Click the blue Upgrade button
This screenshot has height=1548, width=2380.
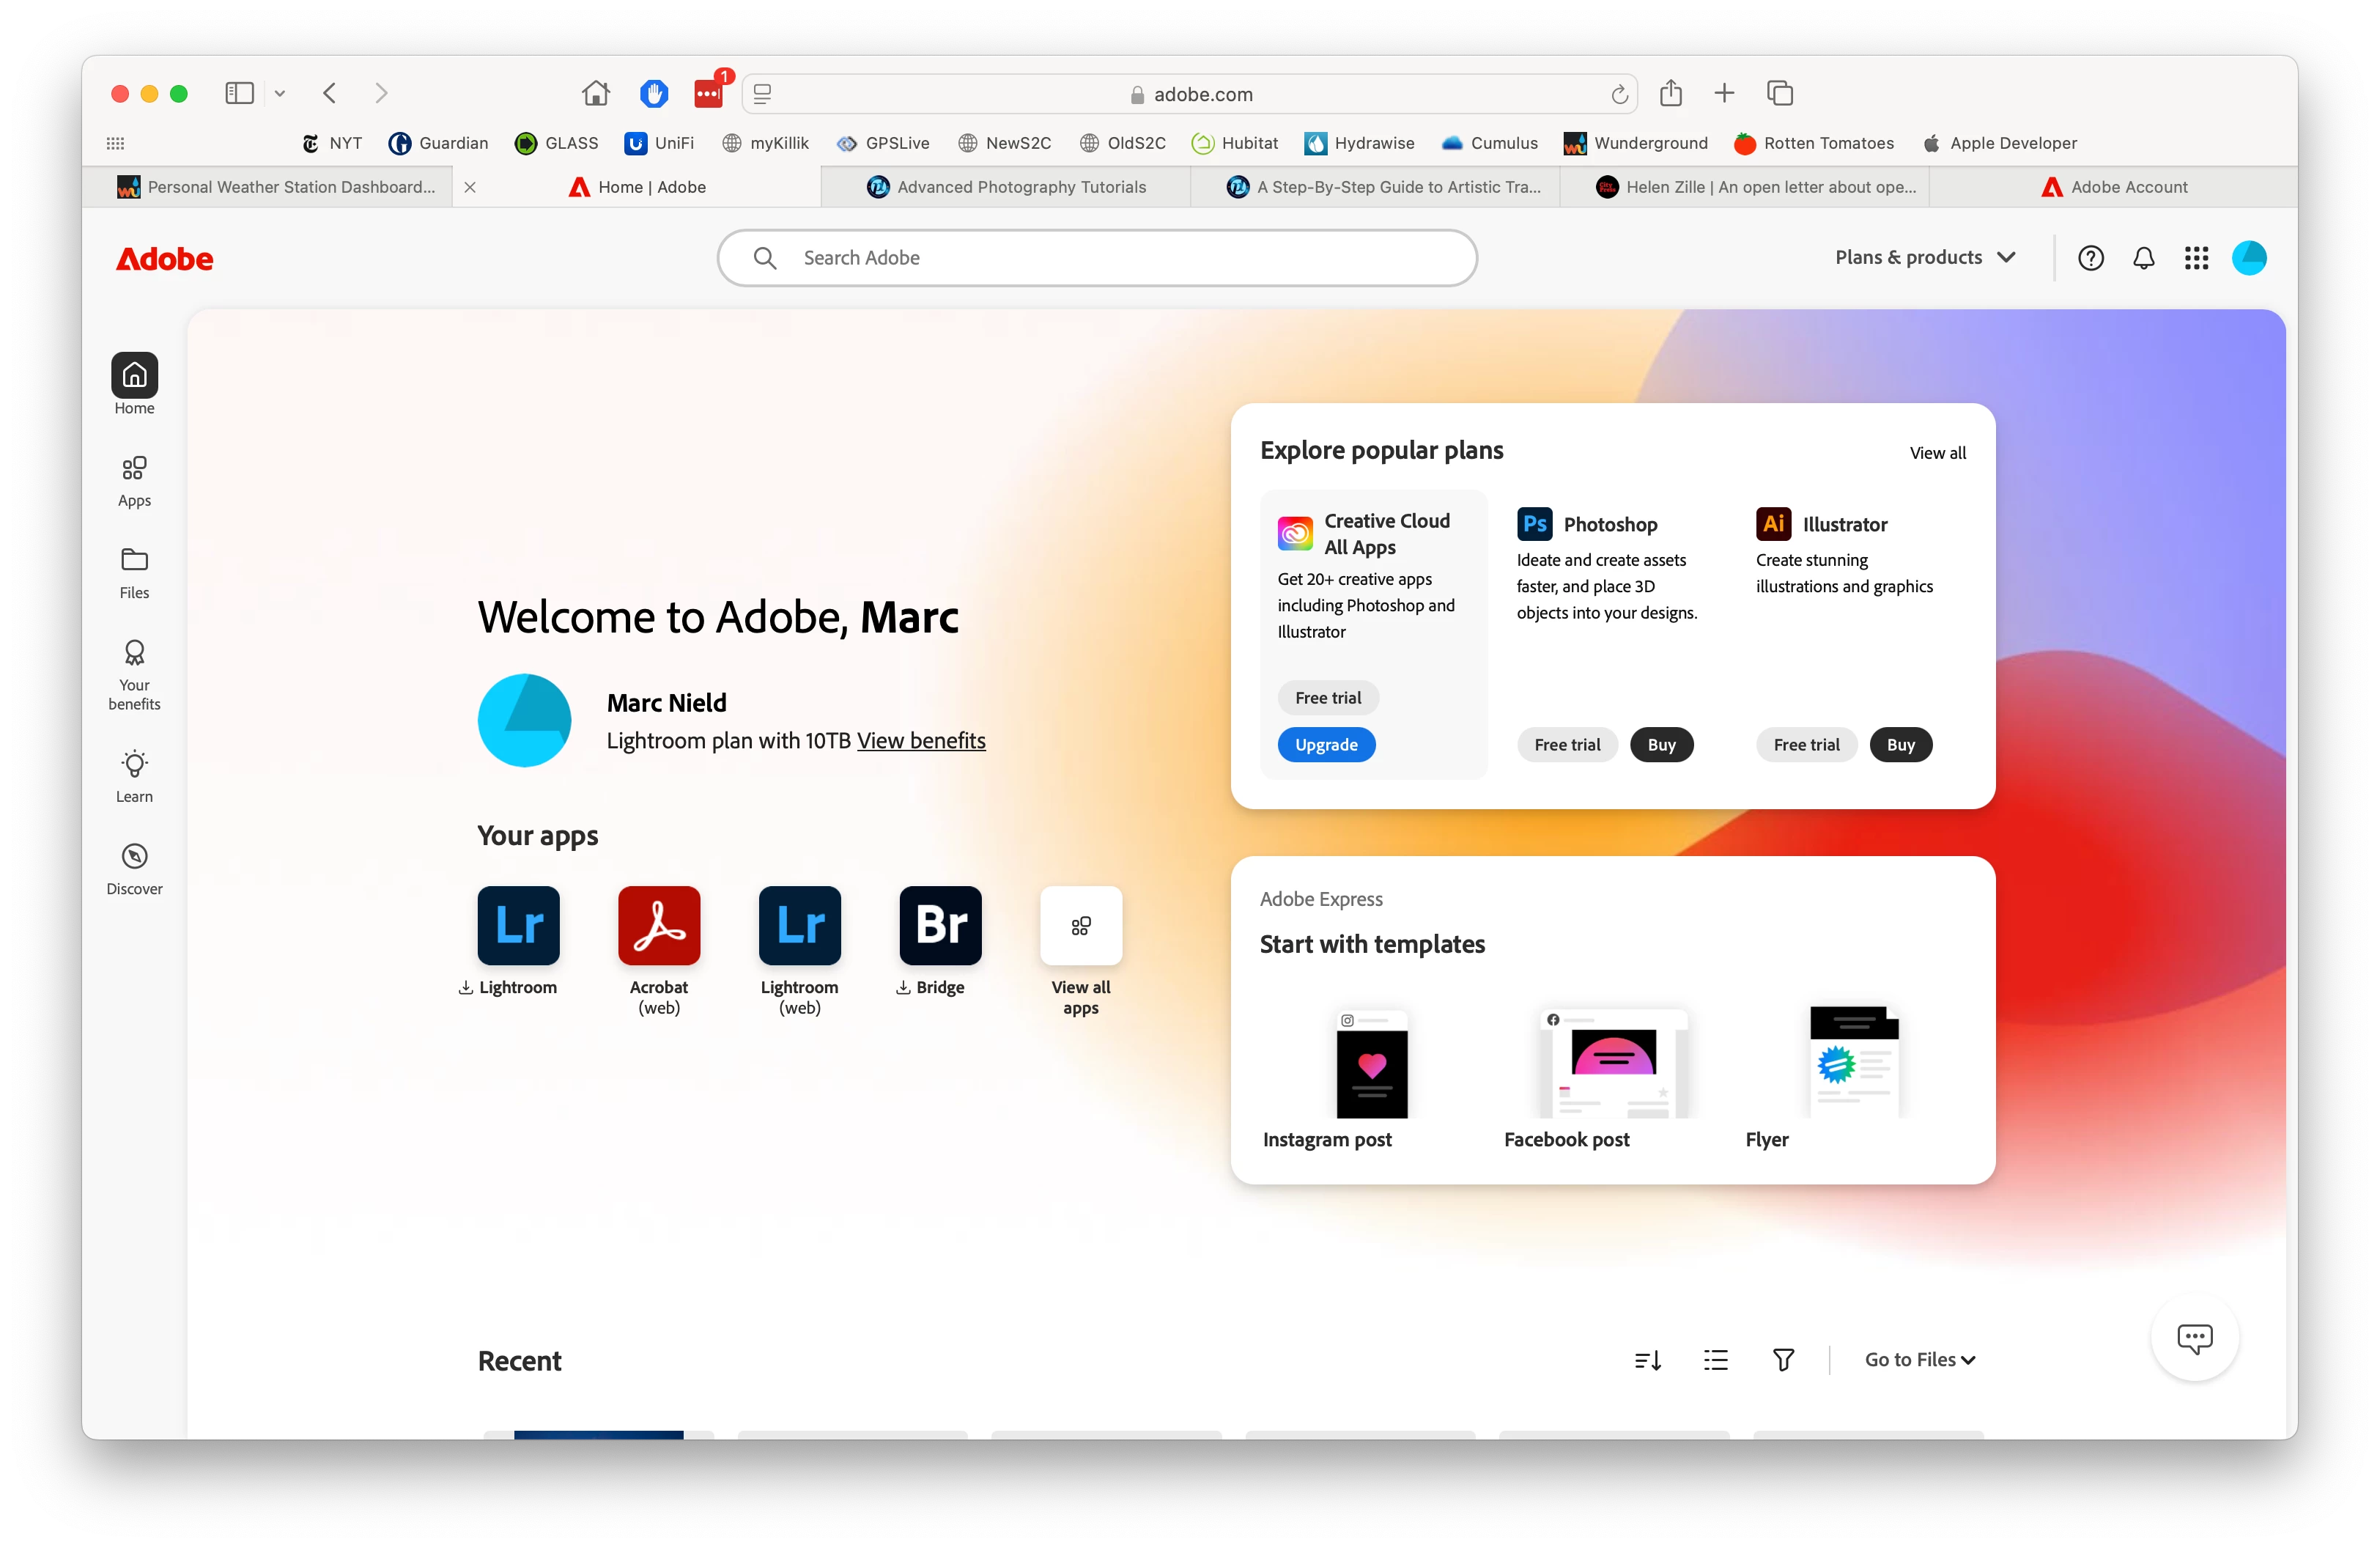click(1326, 745)
